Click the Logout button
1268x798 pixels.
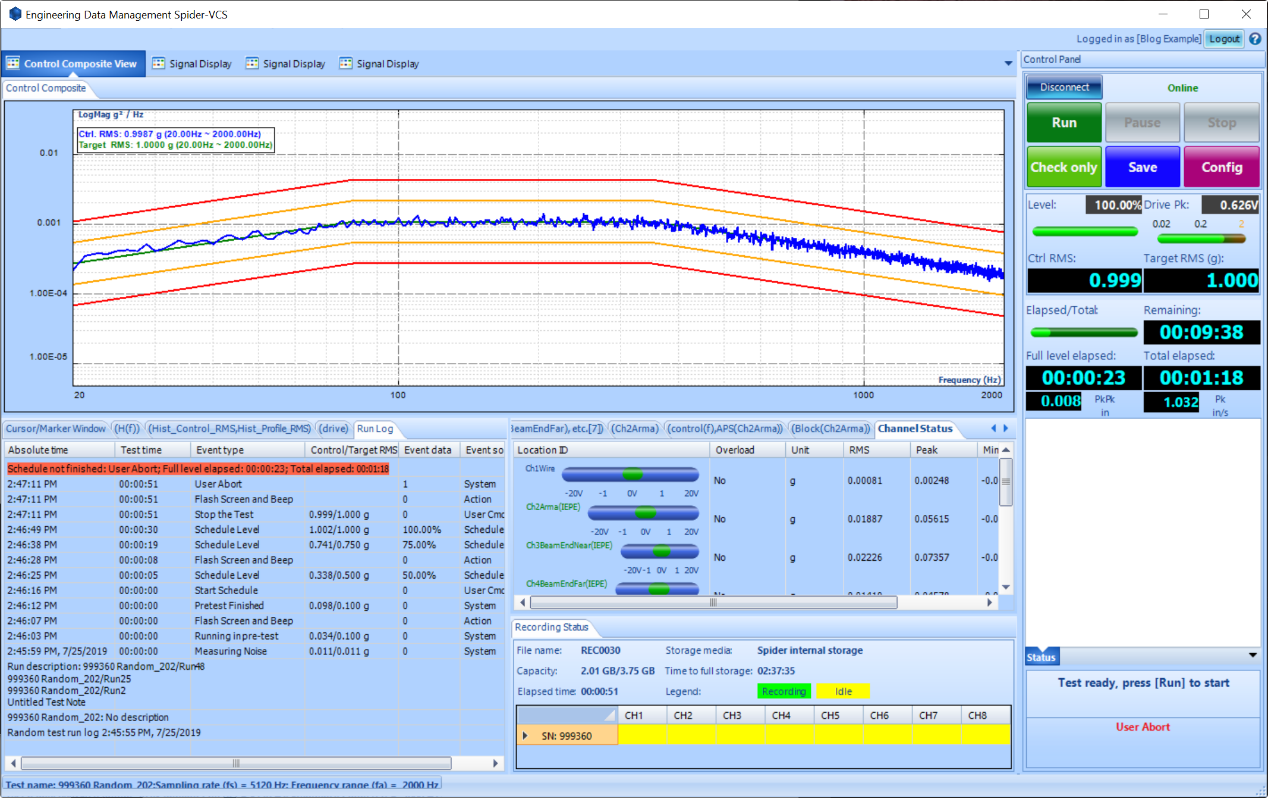point(1224,39)
